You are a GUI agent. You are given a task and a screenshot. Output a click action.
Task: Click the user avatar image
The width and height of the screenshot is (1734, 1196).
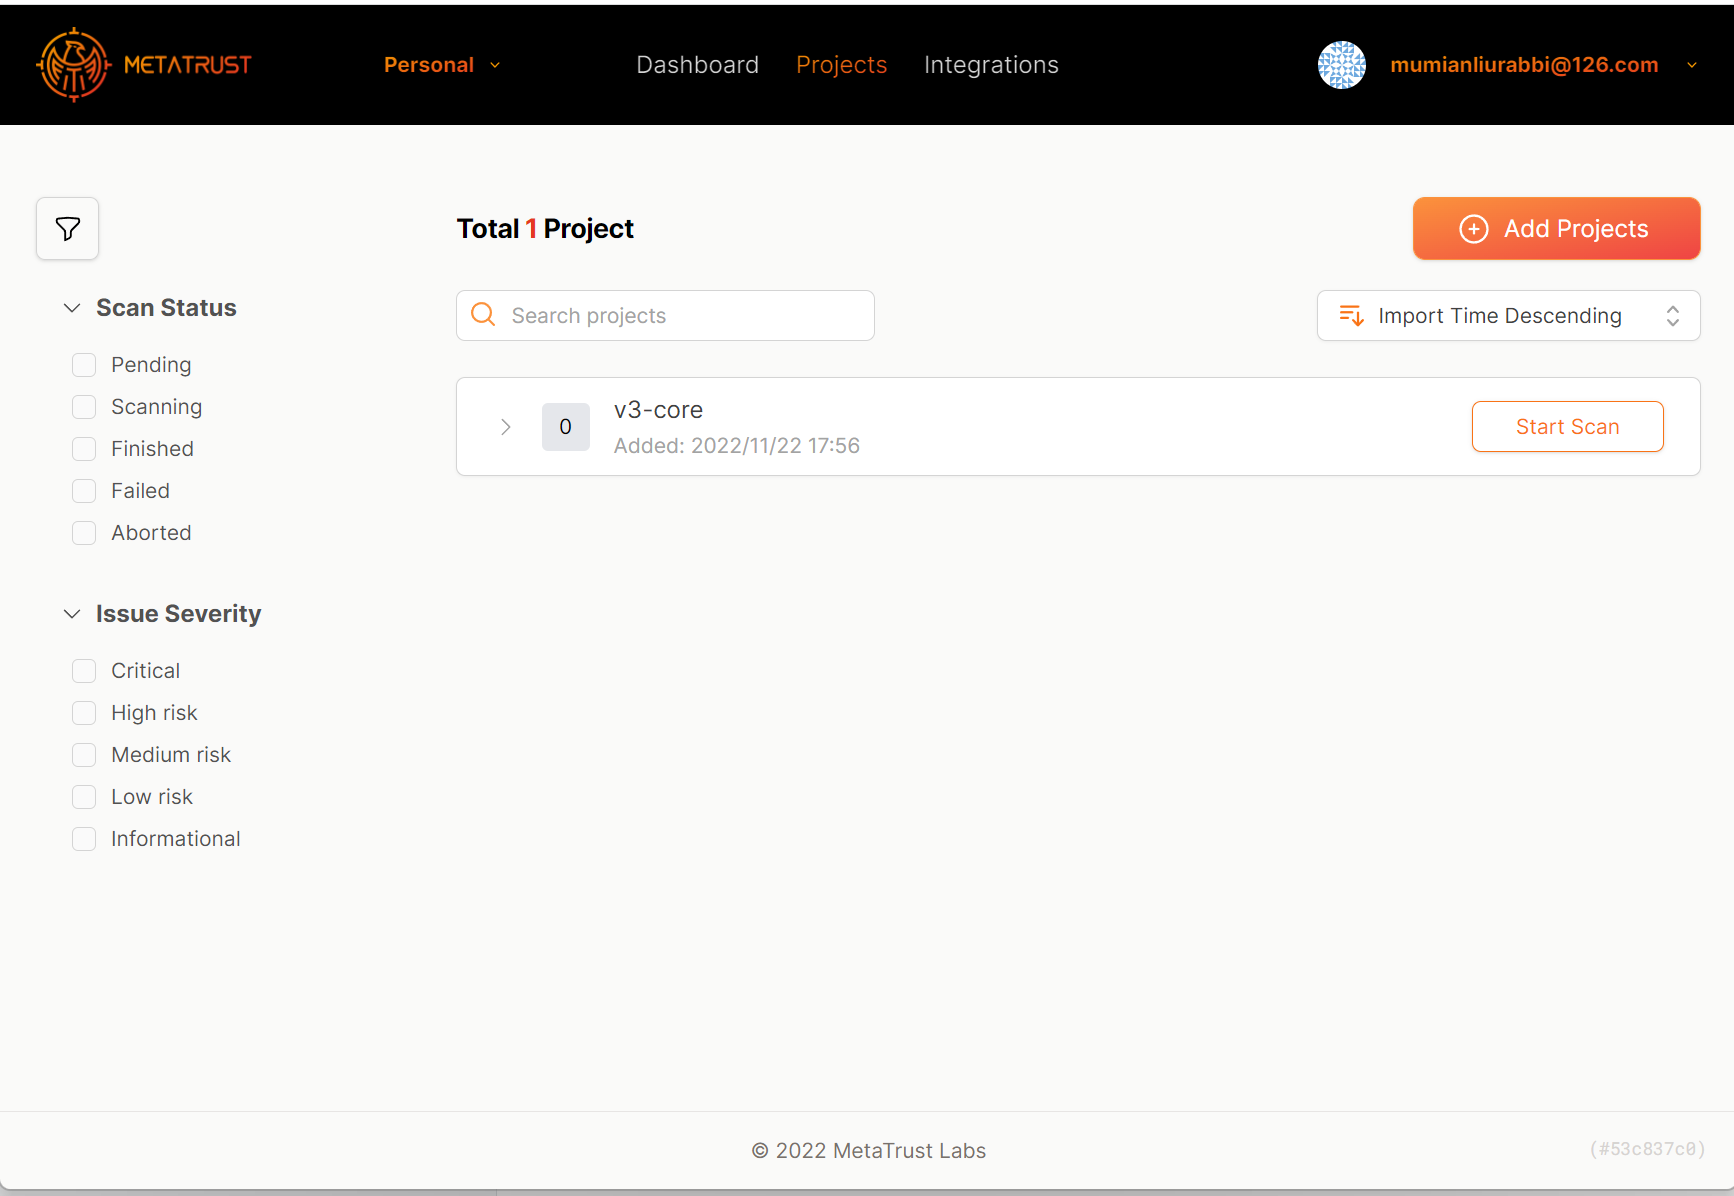tap(1341, 65)
